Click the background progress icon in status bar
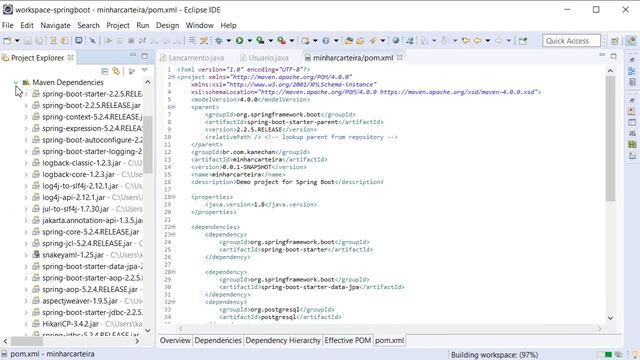 (619, 354)
